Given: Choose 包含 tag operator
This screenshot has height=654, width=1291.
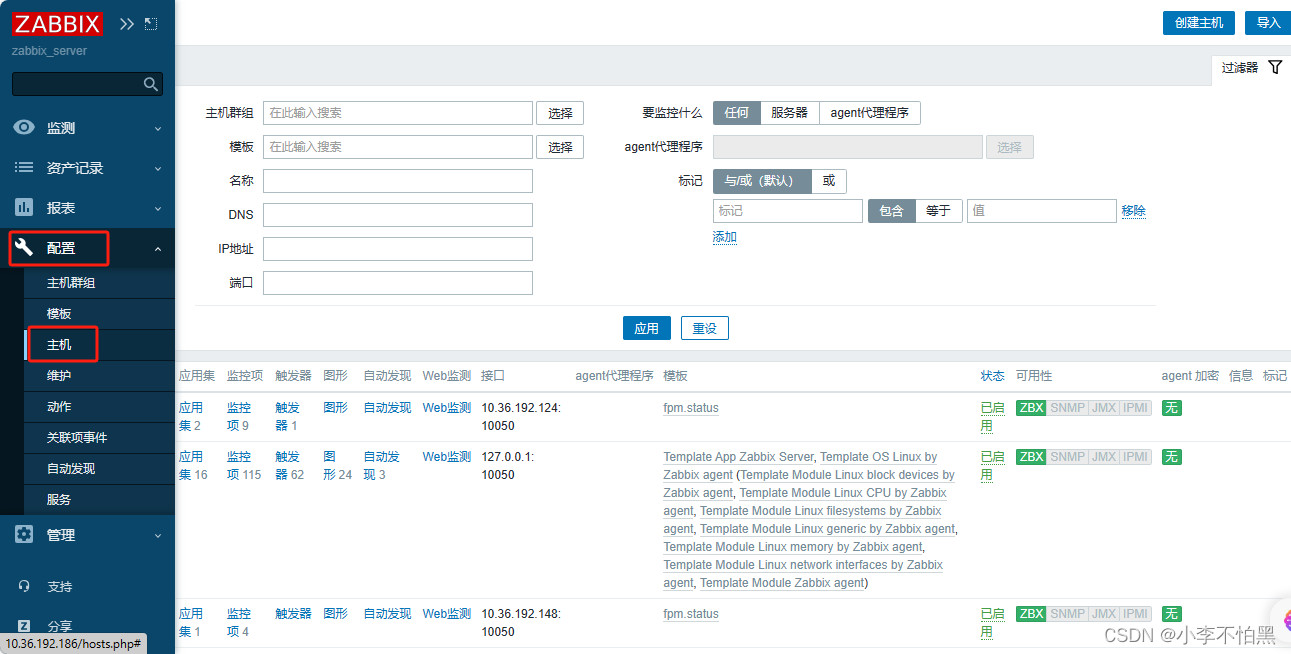Looking at the screenshot, I should pos(892,211).
